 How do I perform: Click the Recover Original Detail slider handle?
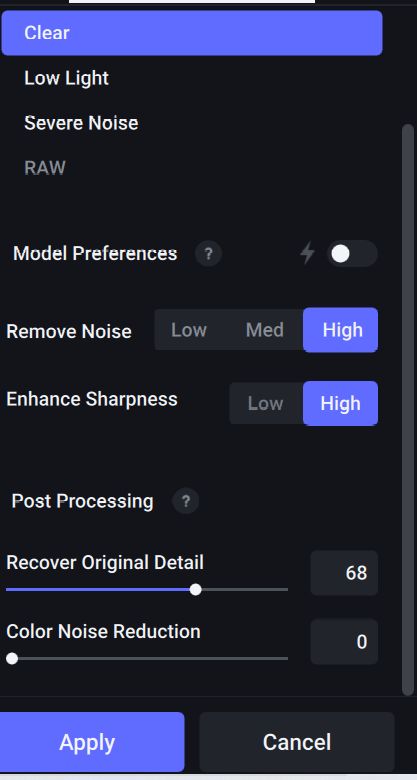(196, 589)
